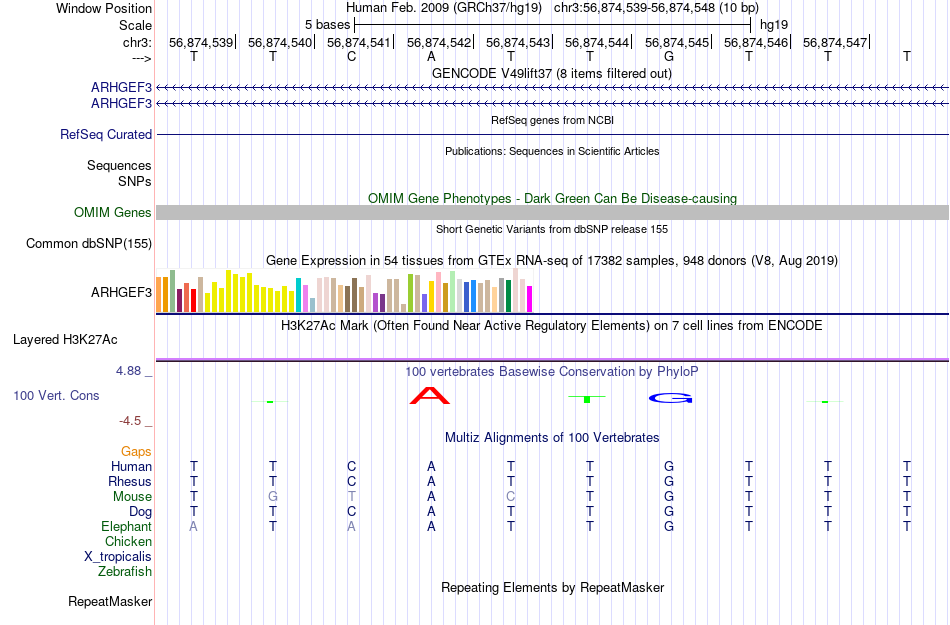The image size is (950, 625).
Task: Click the RefSeq Curated label
Action: (105, 134)
